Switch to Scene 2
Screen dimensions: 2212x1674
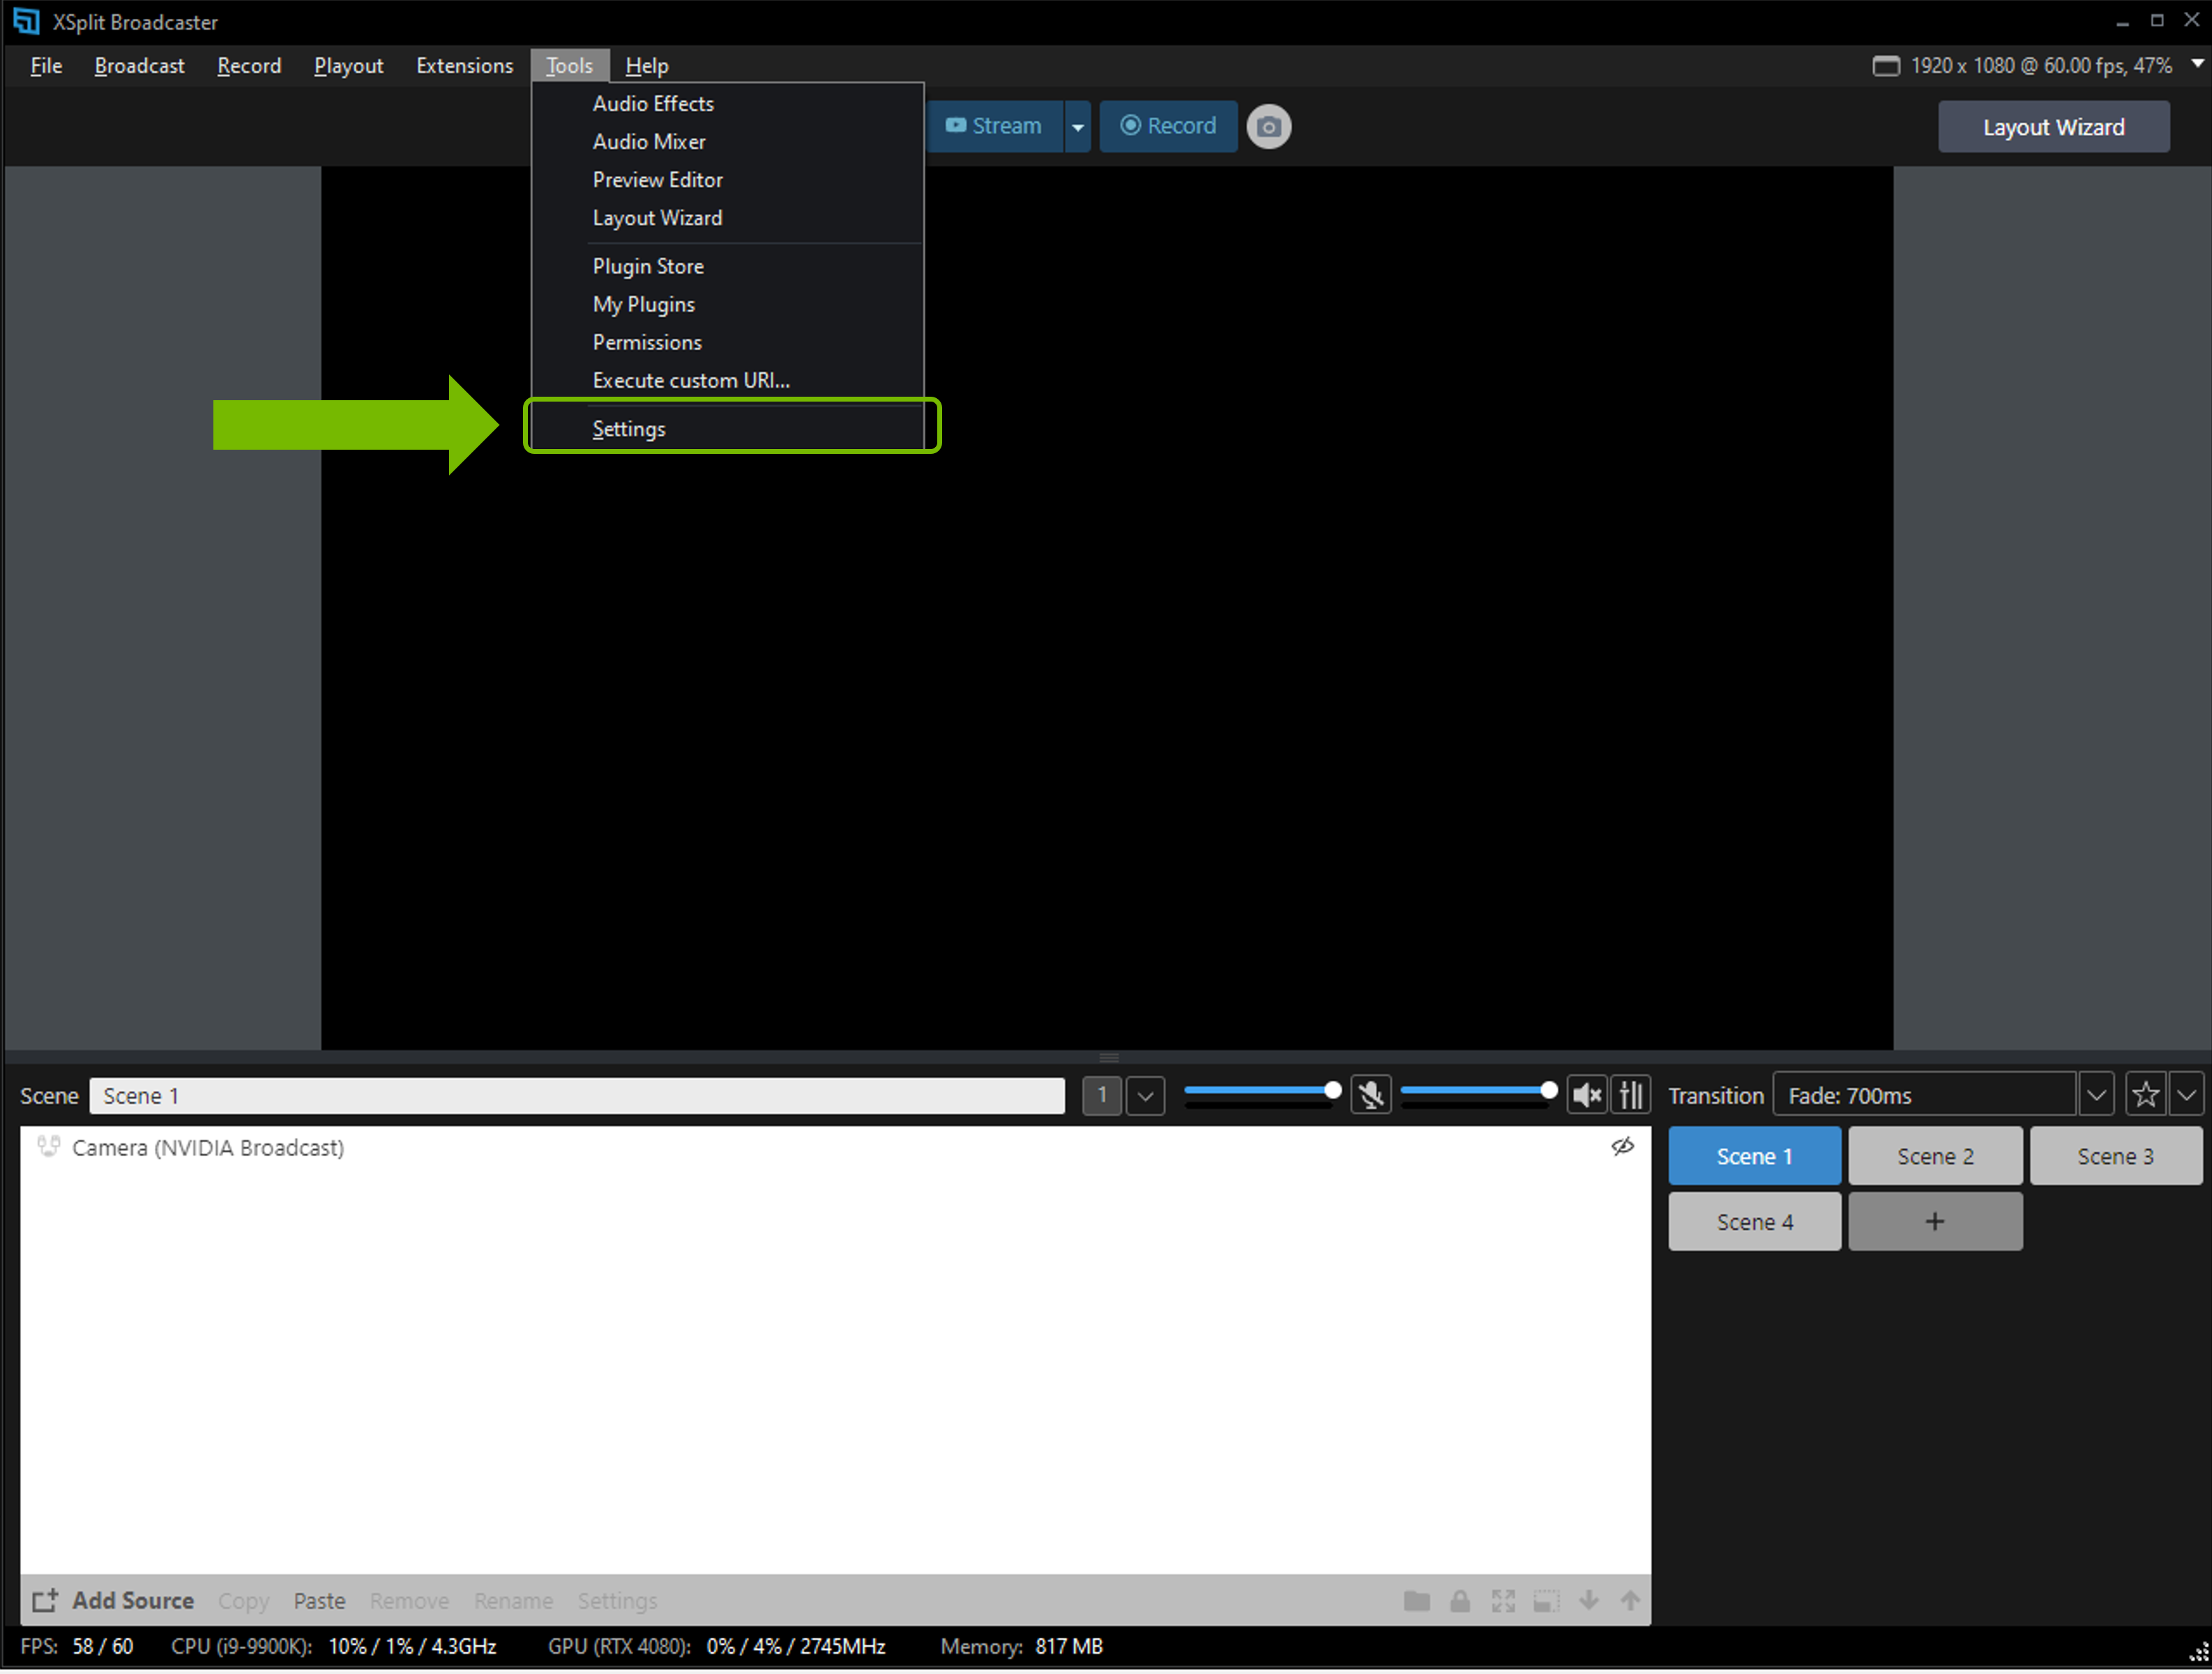tap(1934, 1156)
